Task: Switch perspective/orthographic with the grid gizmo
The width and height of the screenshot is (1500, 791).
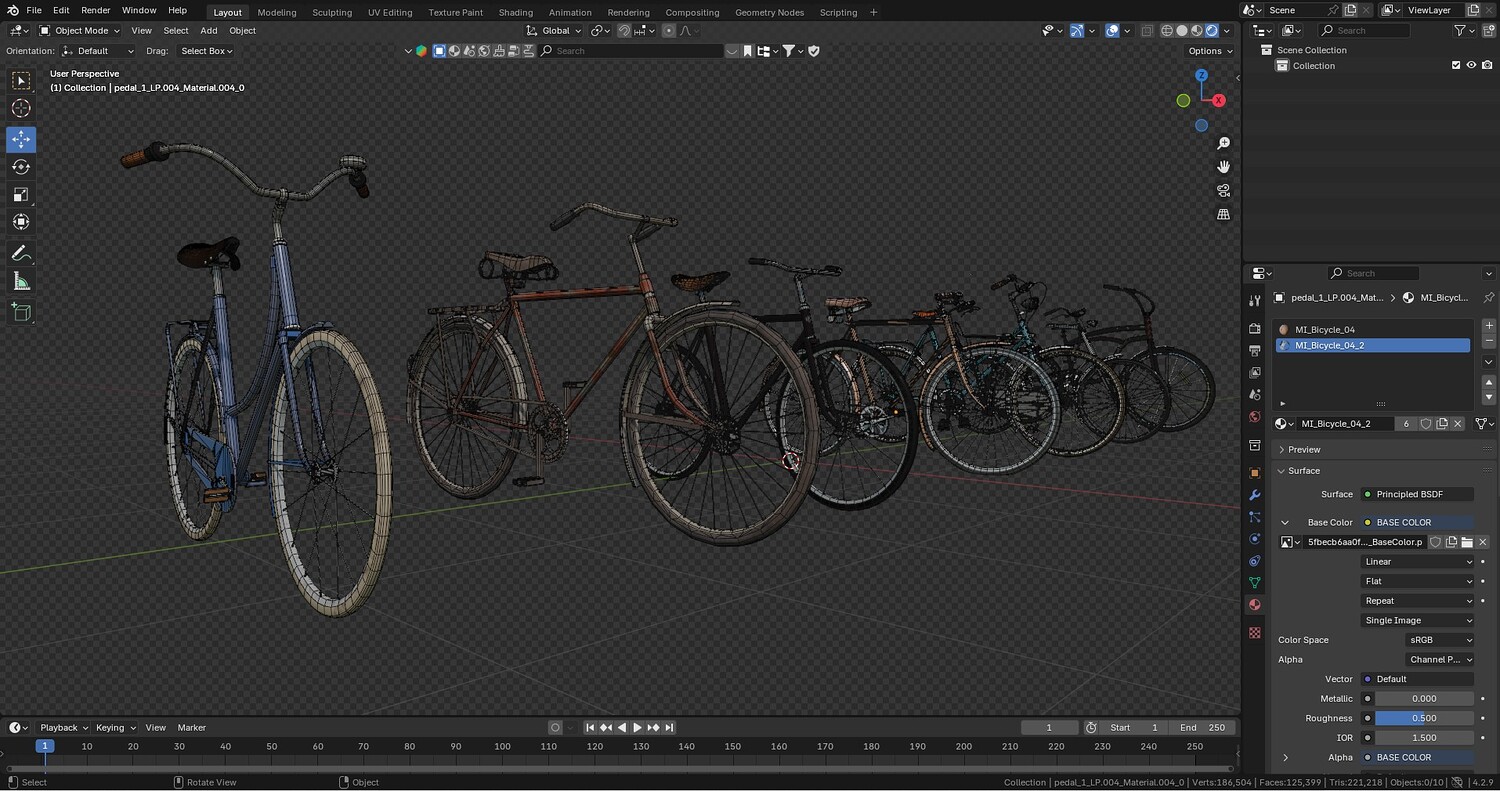Action: click(x=1223, y=214)
